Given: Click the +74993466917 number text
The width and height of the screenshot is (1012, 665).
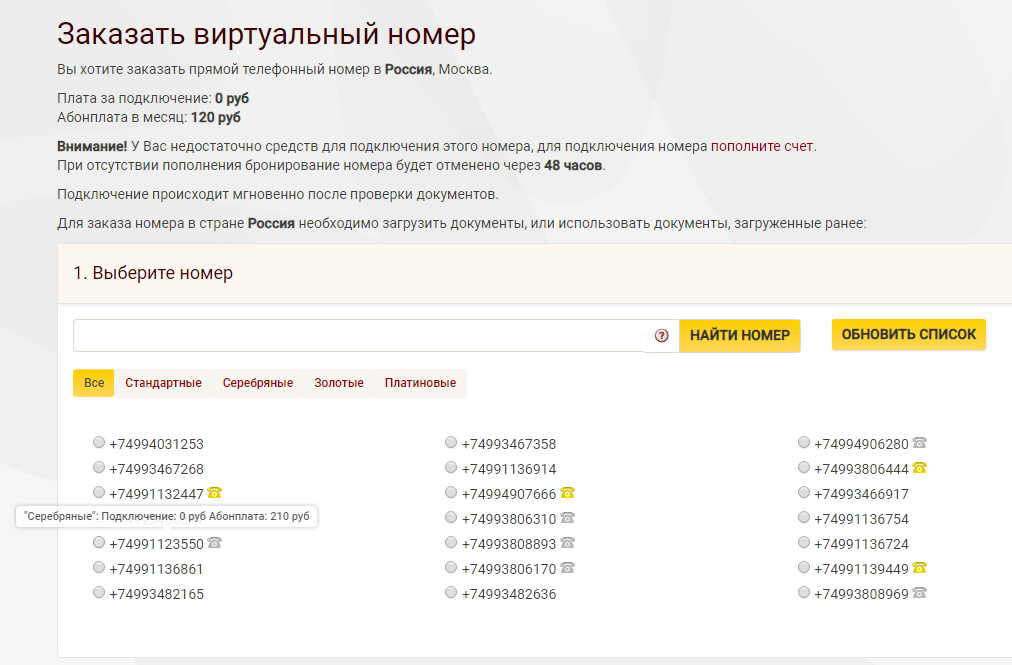Looking at the screenshot, I should tap(861, 494).
